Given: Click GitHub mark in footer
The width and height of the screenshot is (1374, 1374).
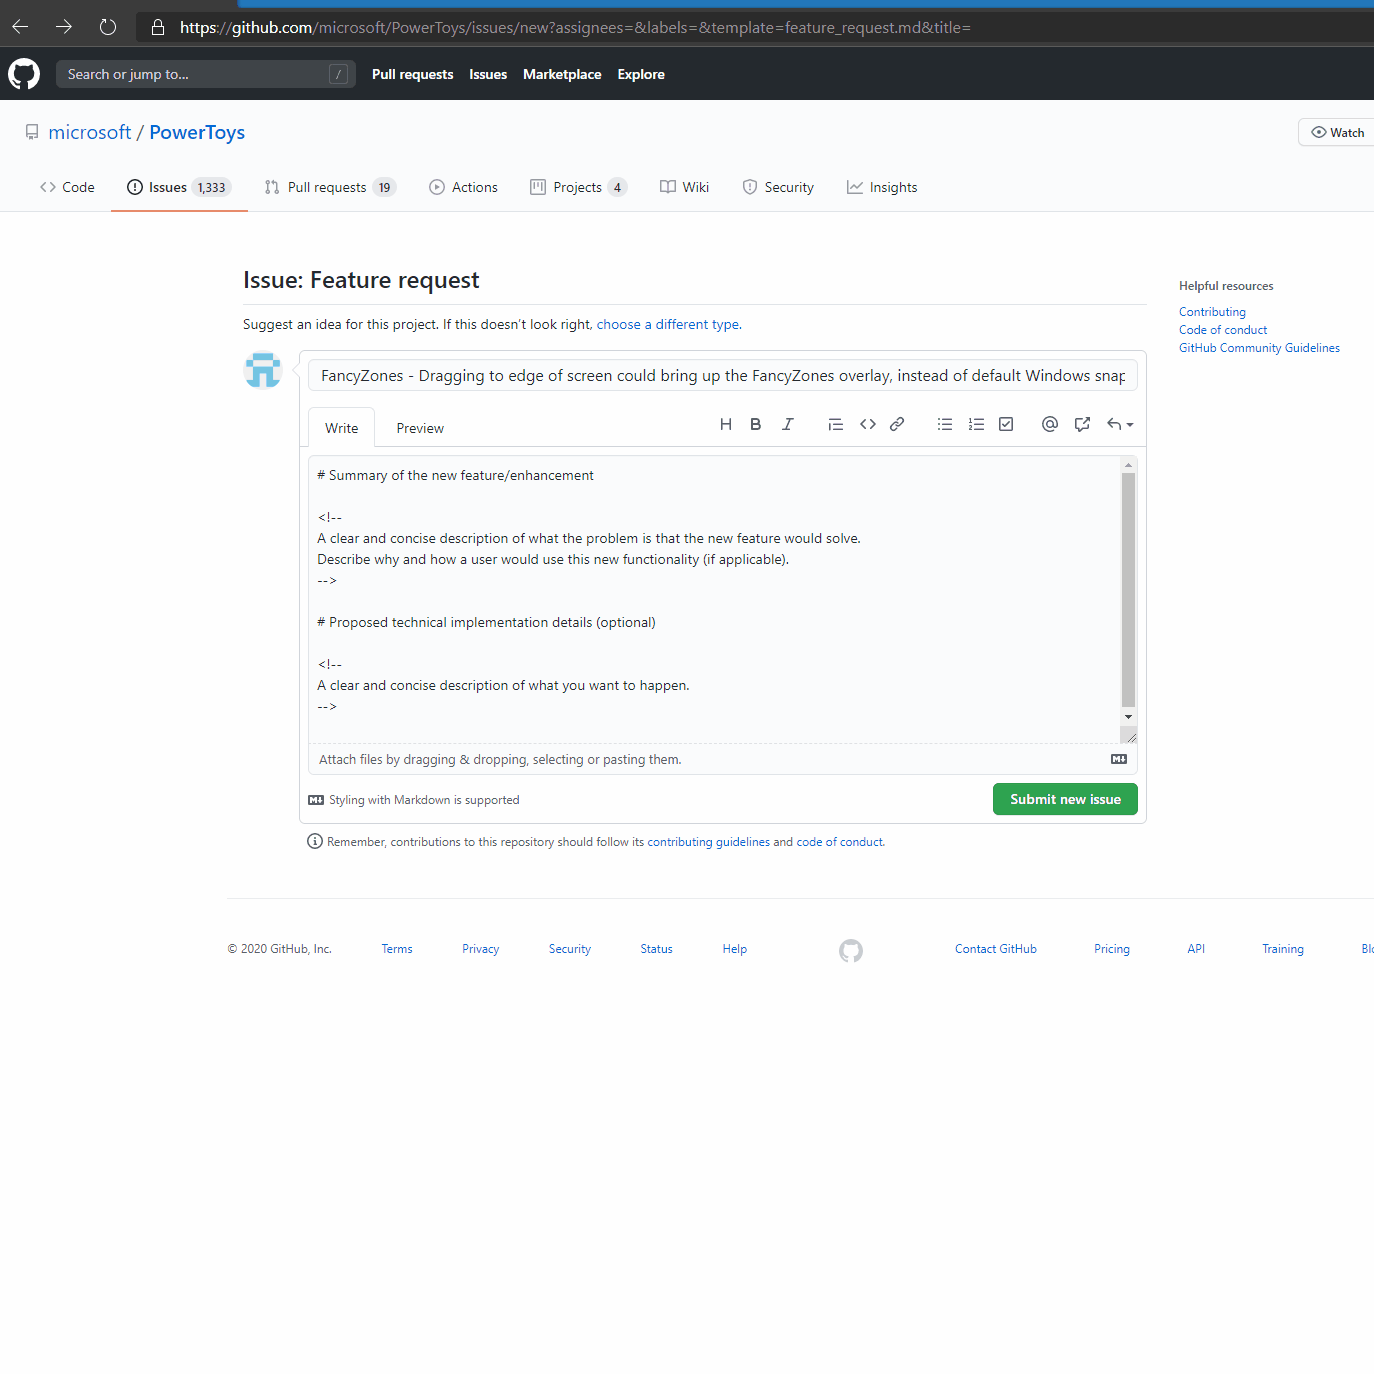Looking at the screenshot, I should click(851, 950).
